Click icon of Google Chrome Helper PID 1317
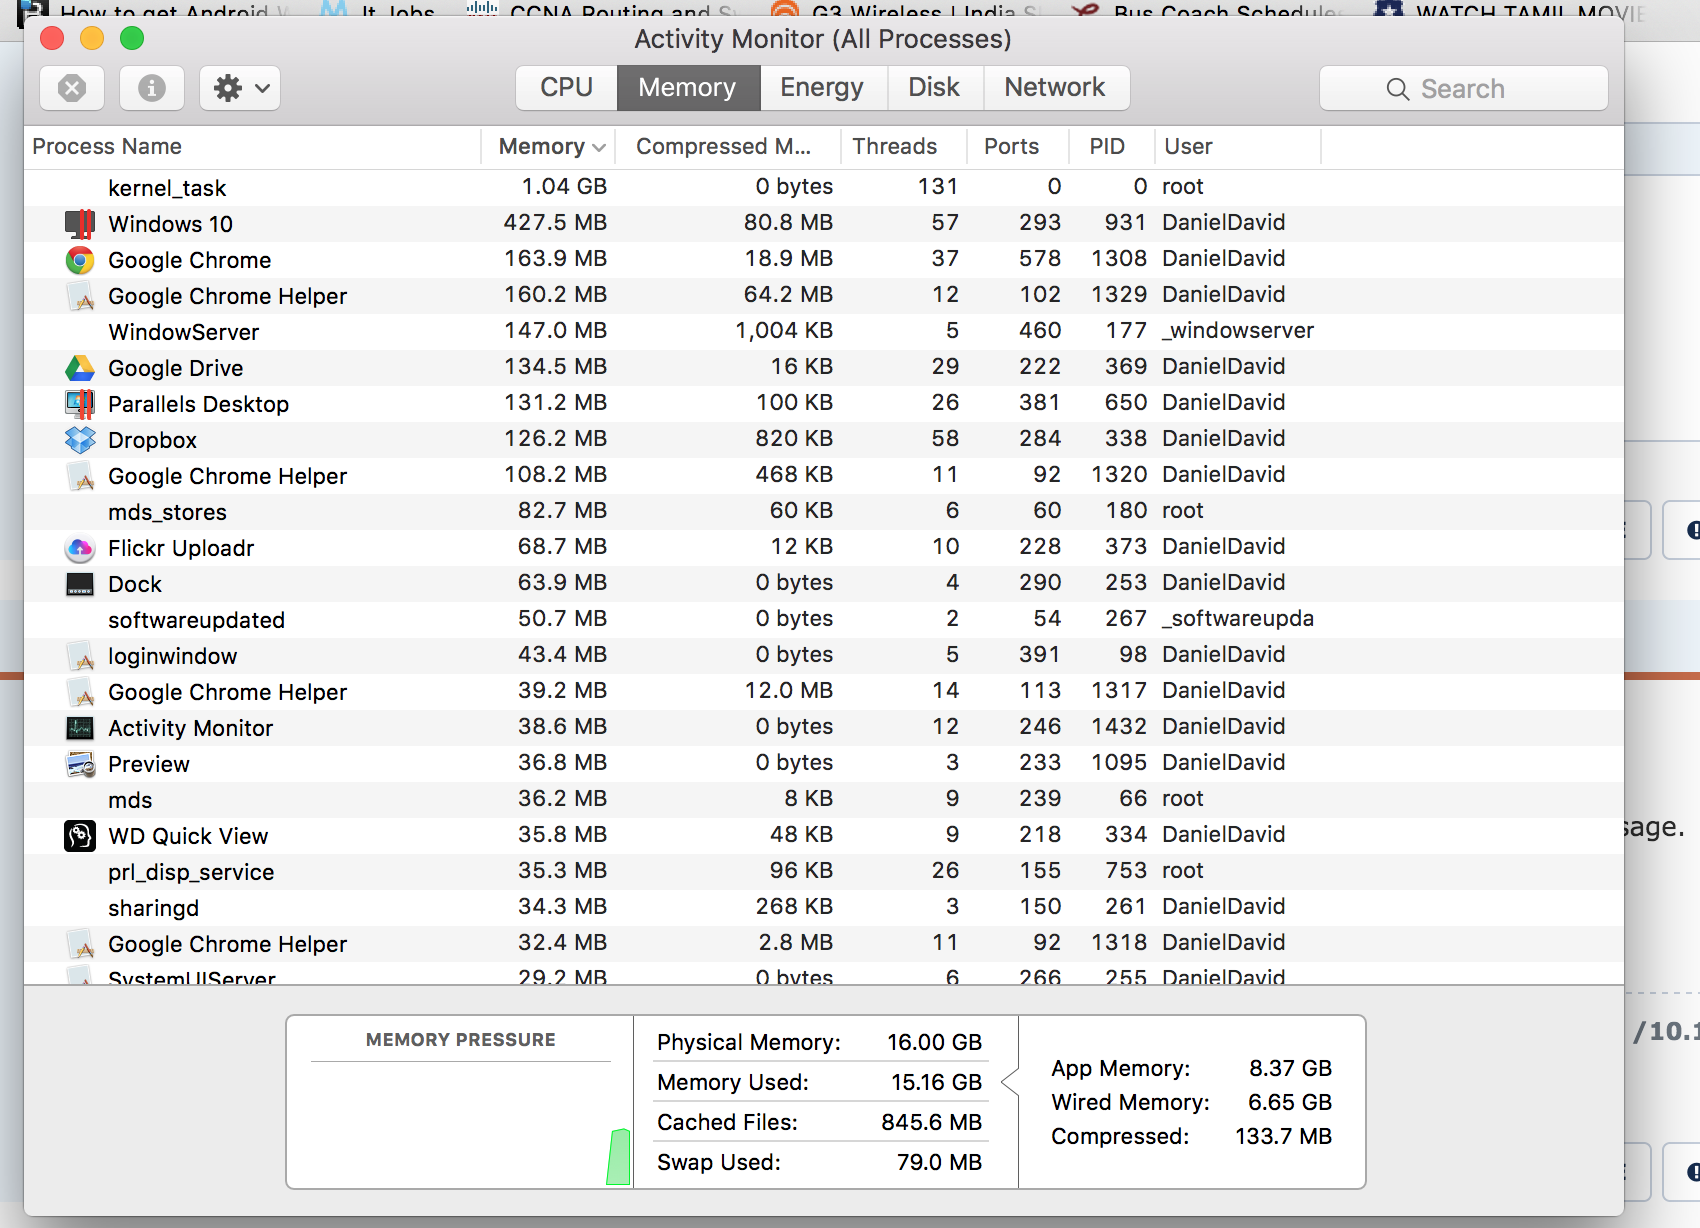This screenshot has width=1700, height=1228. click(80, 692)
